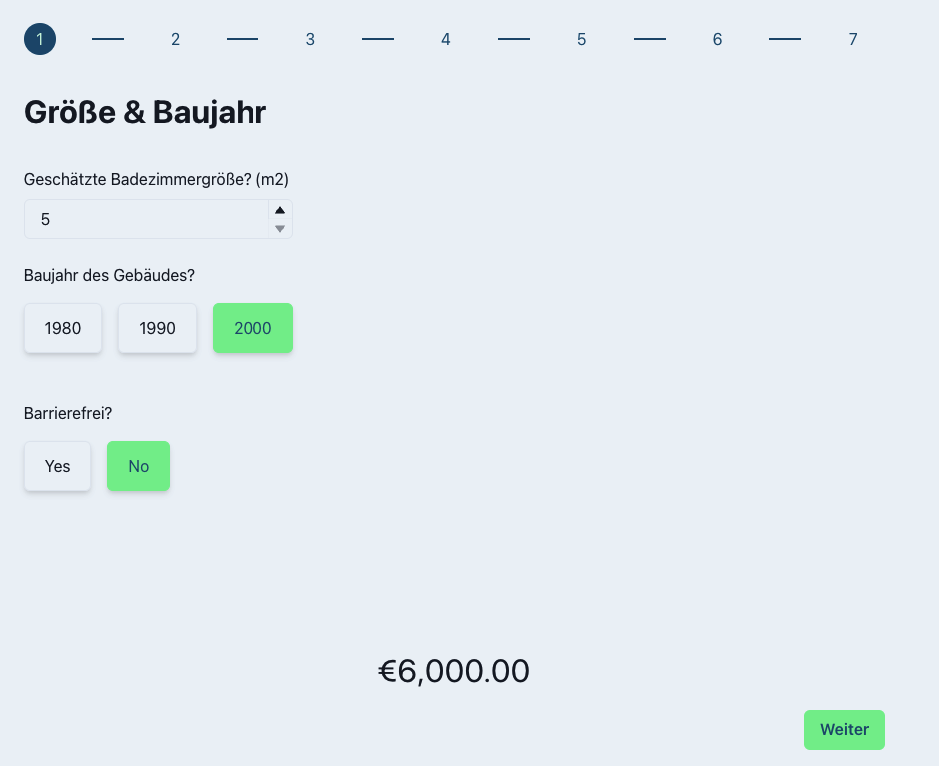Choose 1990 as construction year

[157, 328]
